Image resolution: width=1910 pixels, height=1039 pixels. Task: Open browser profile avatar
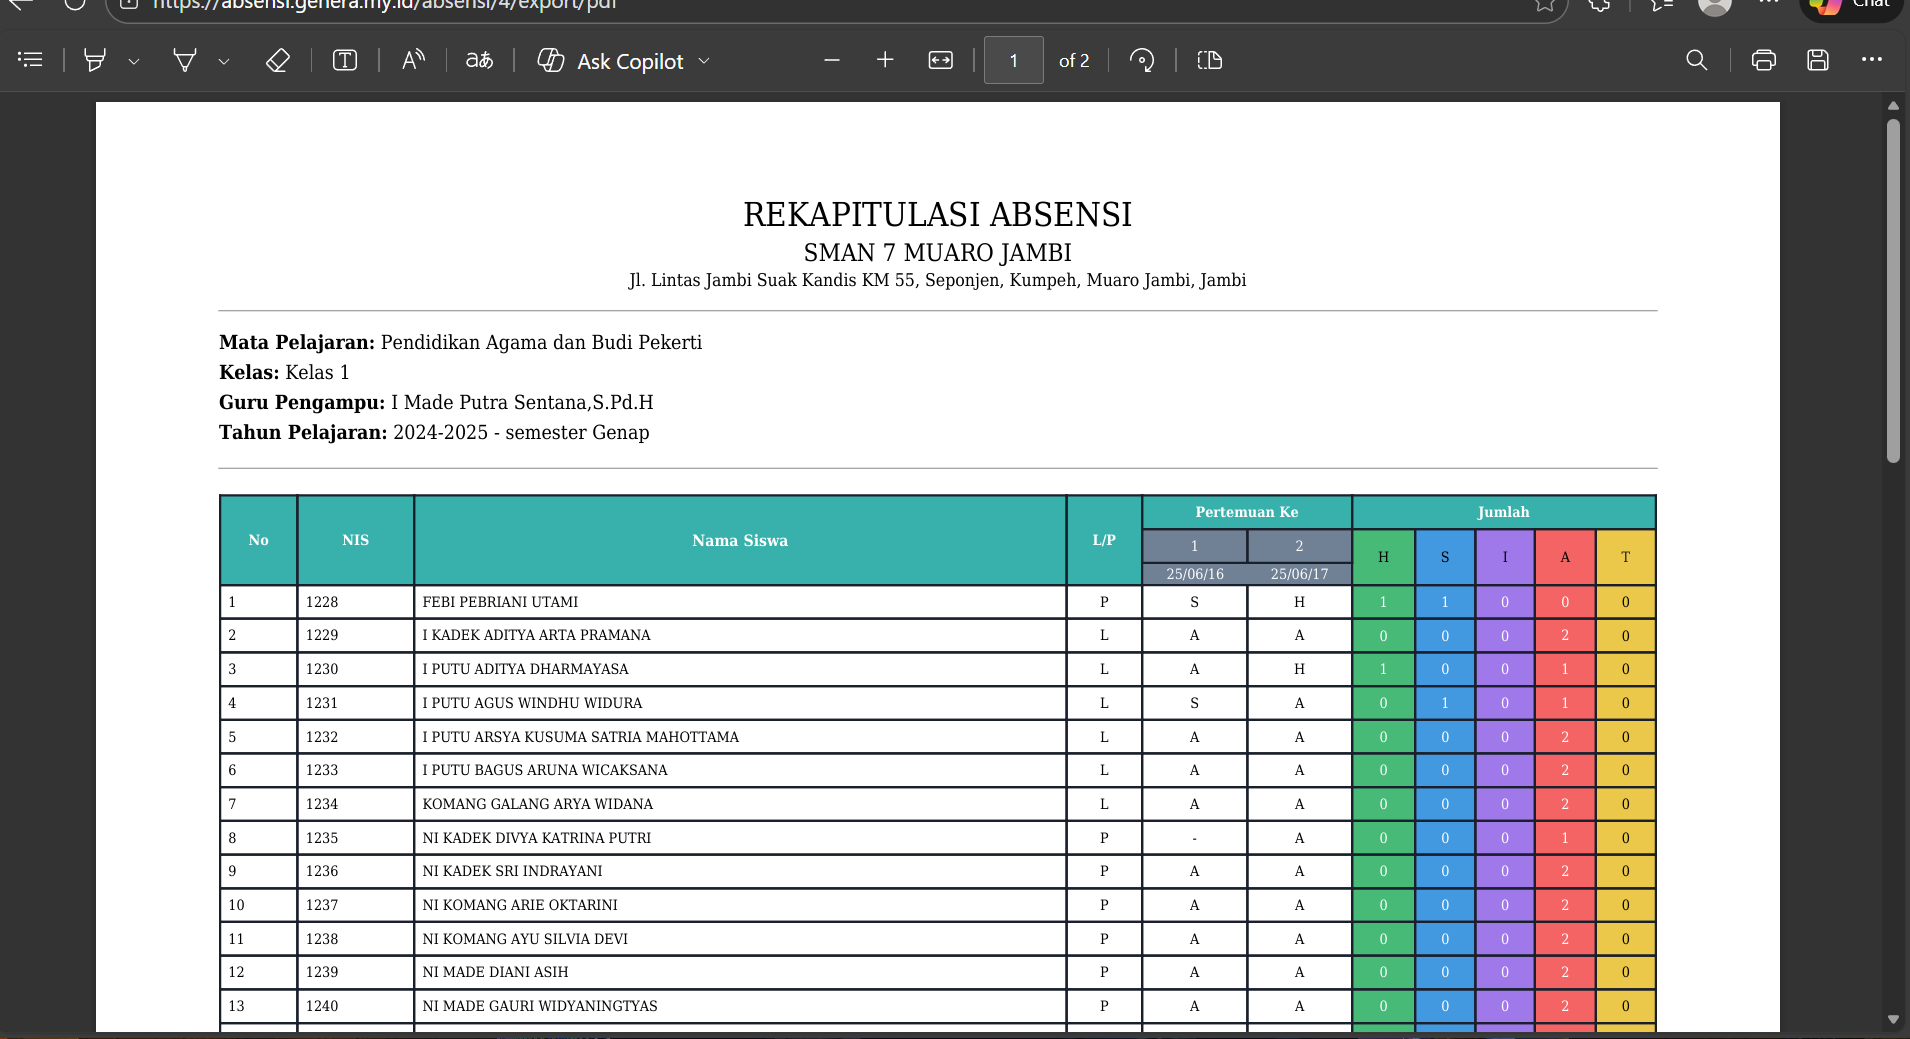(x=1715, y=5)
